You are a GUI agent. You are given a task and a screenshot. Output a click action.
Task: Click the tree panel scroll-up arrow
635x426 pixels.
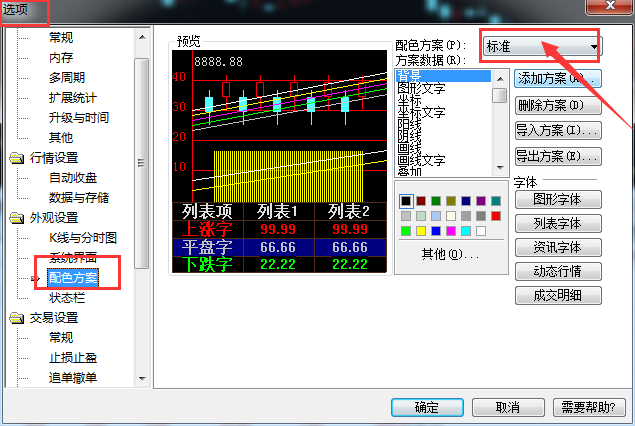tap(142, 37)
